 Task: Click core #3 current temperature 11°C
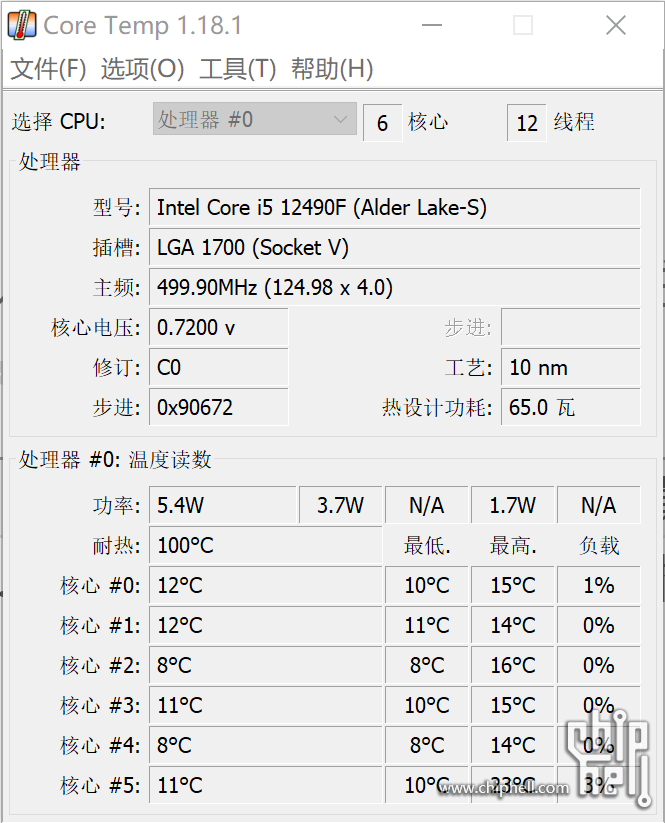coord(266,705)
